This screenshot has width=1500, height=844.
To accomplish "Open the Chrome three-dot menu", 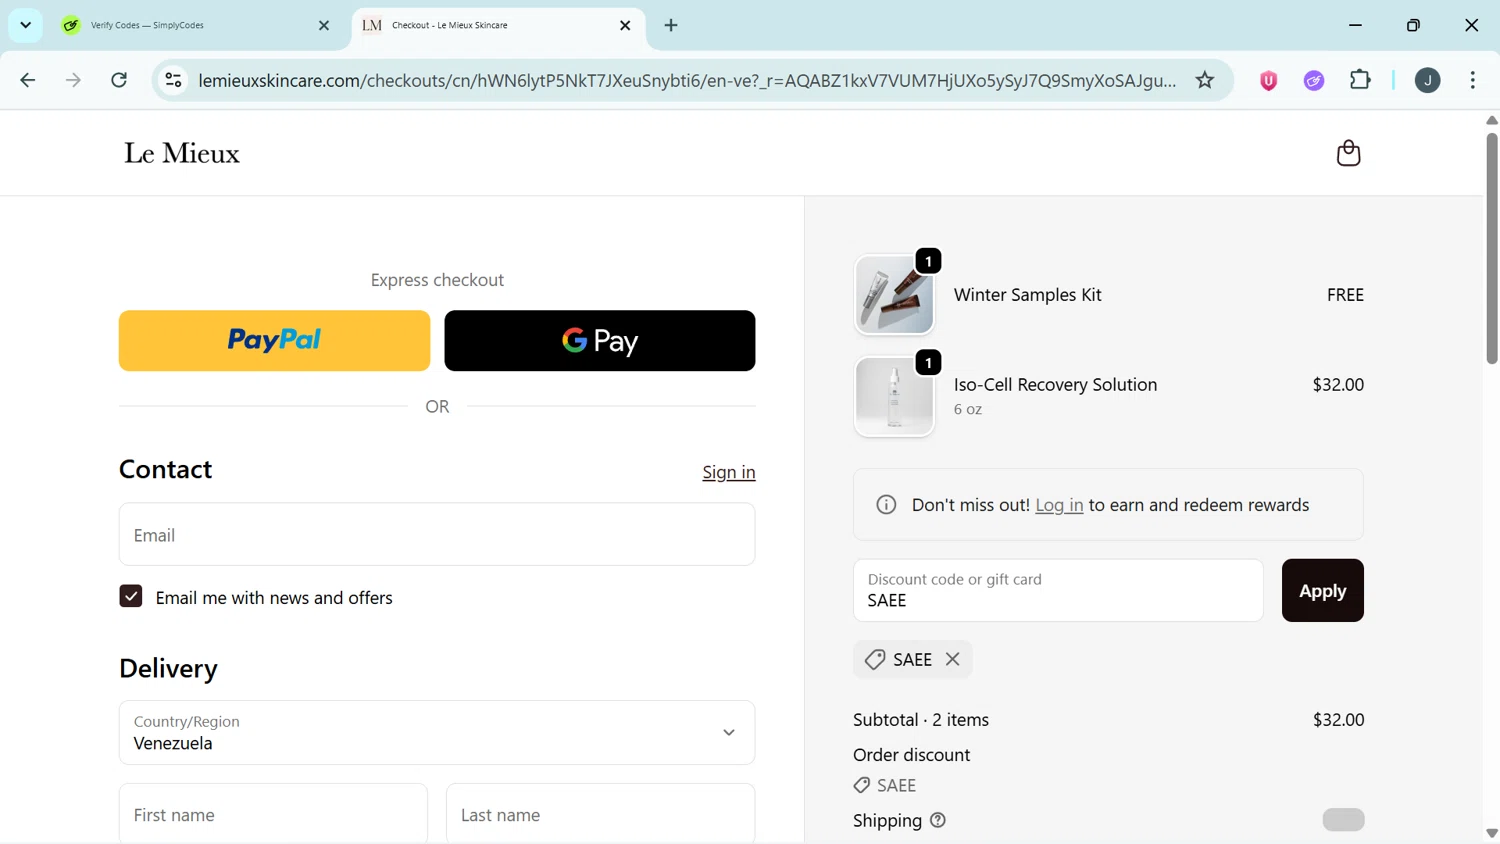I will tap(1473, 80).
